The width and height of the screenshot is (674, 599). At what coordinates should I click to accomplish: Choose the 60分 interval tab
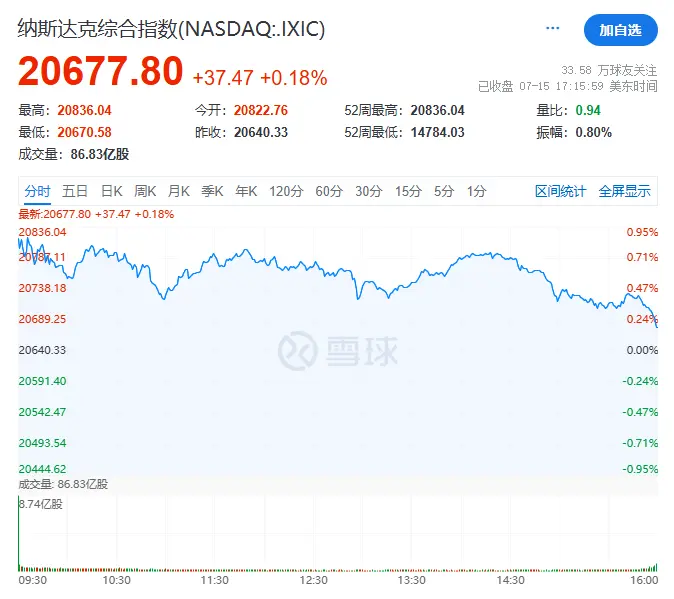[x=329, y=191]
